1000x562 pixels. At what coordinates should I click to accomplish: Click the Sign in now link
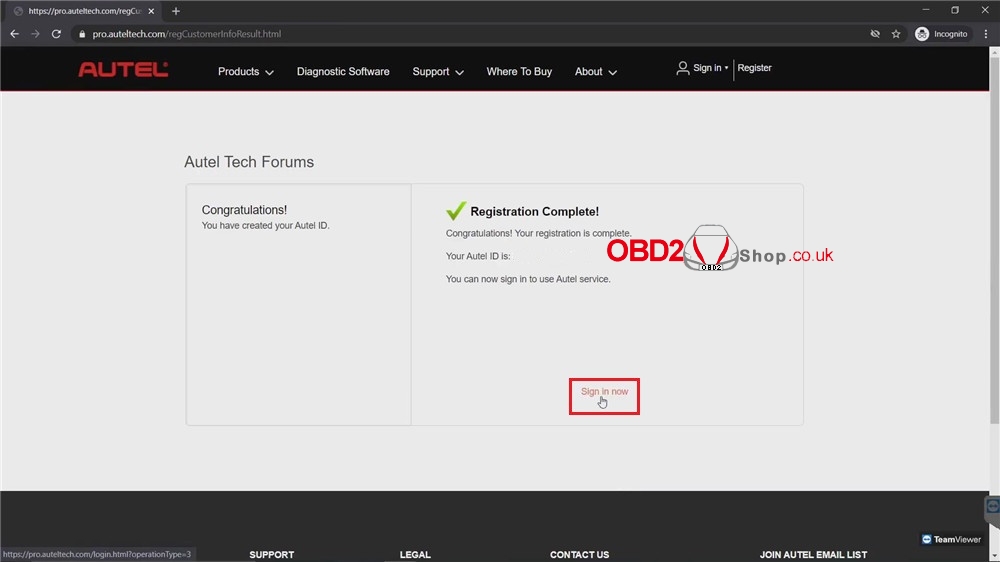pyautogui.click(x=604, y=392)
